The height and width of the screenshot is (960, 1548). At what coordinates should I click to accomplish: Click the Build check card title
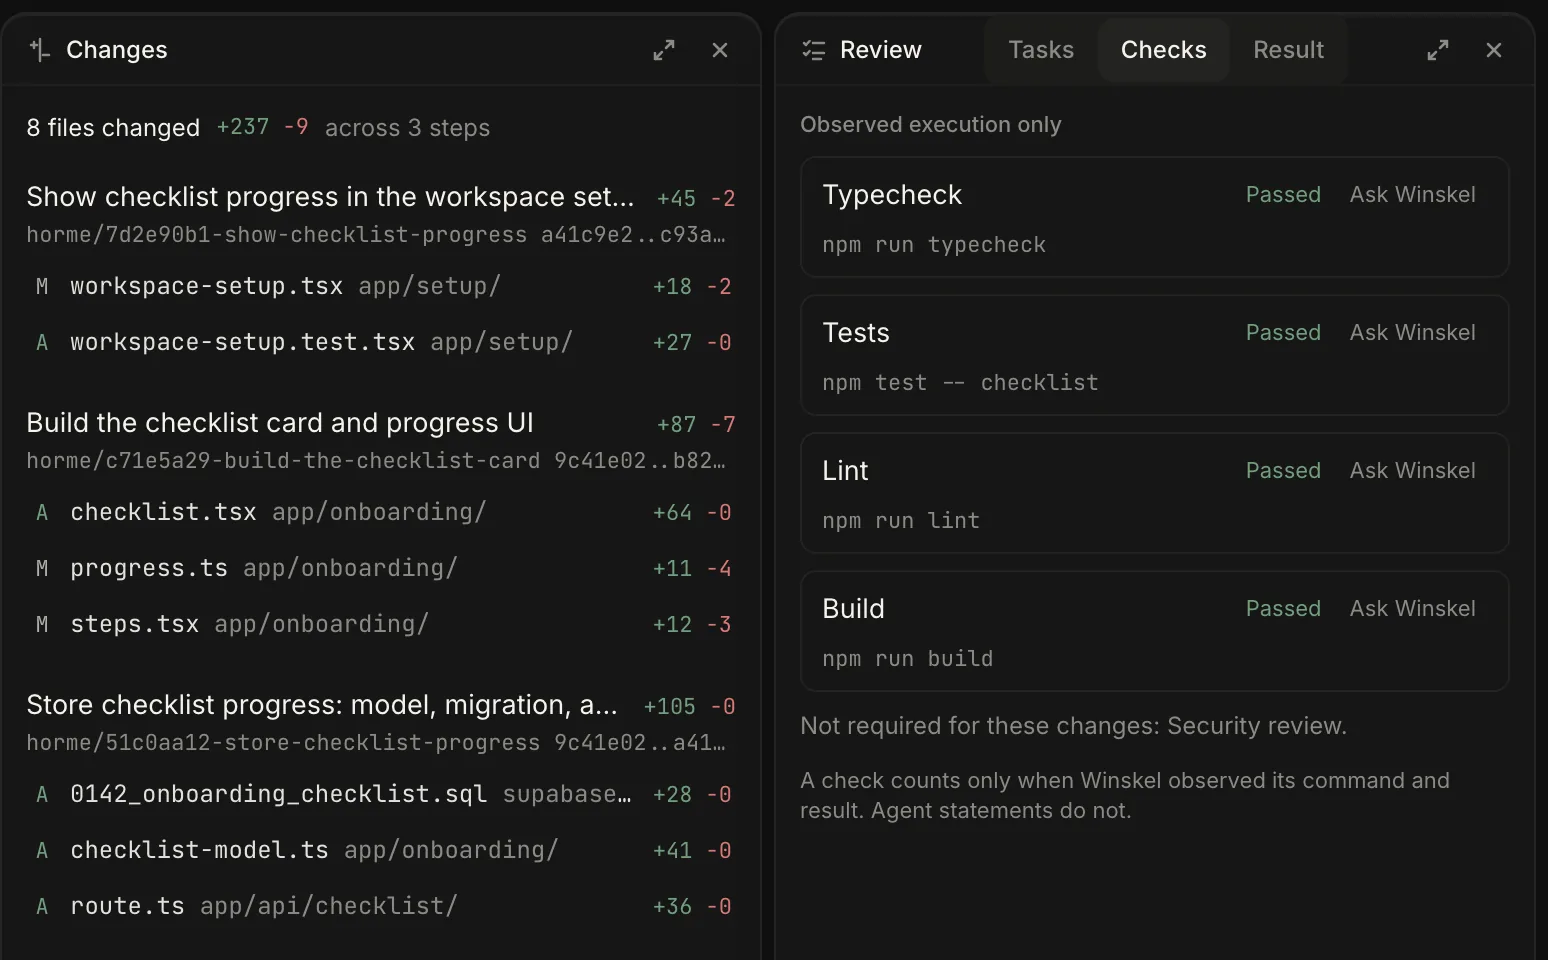[853, 609]
